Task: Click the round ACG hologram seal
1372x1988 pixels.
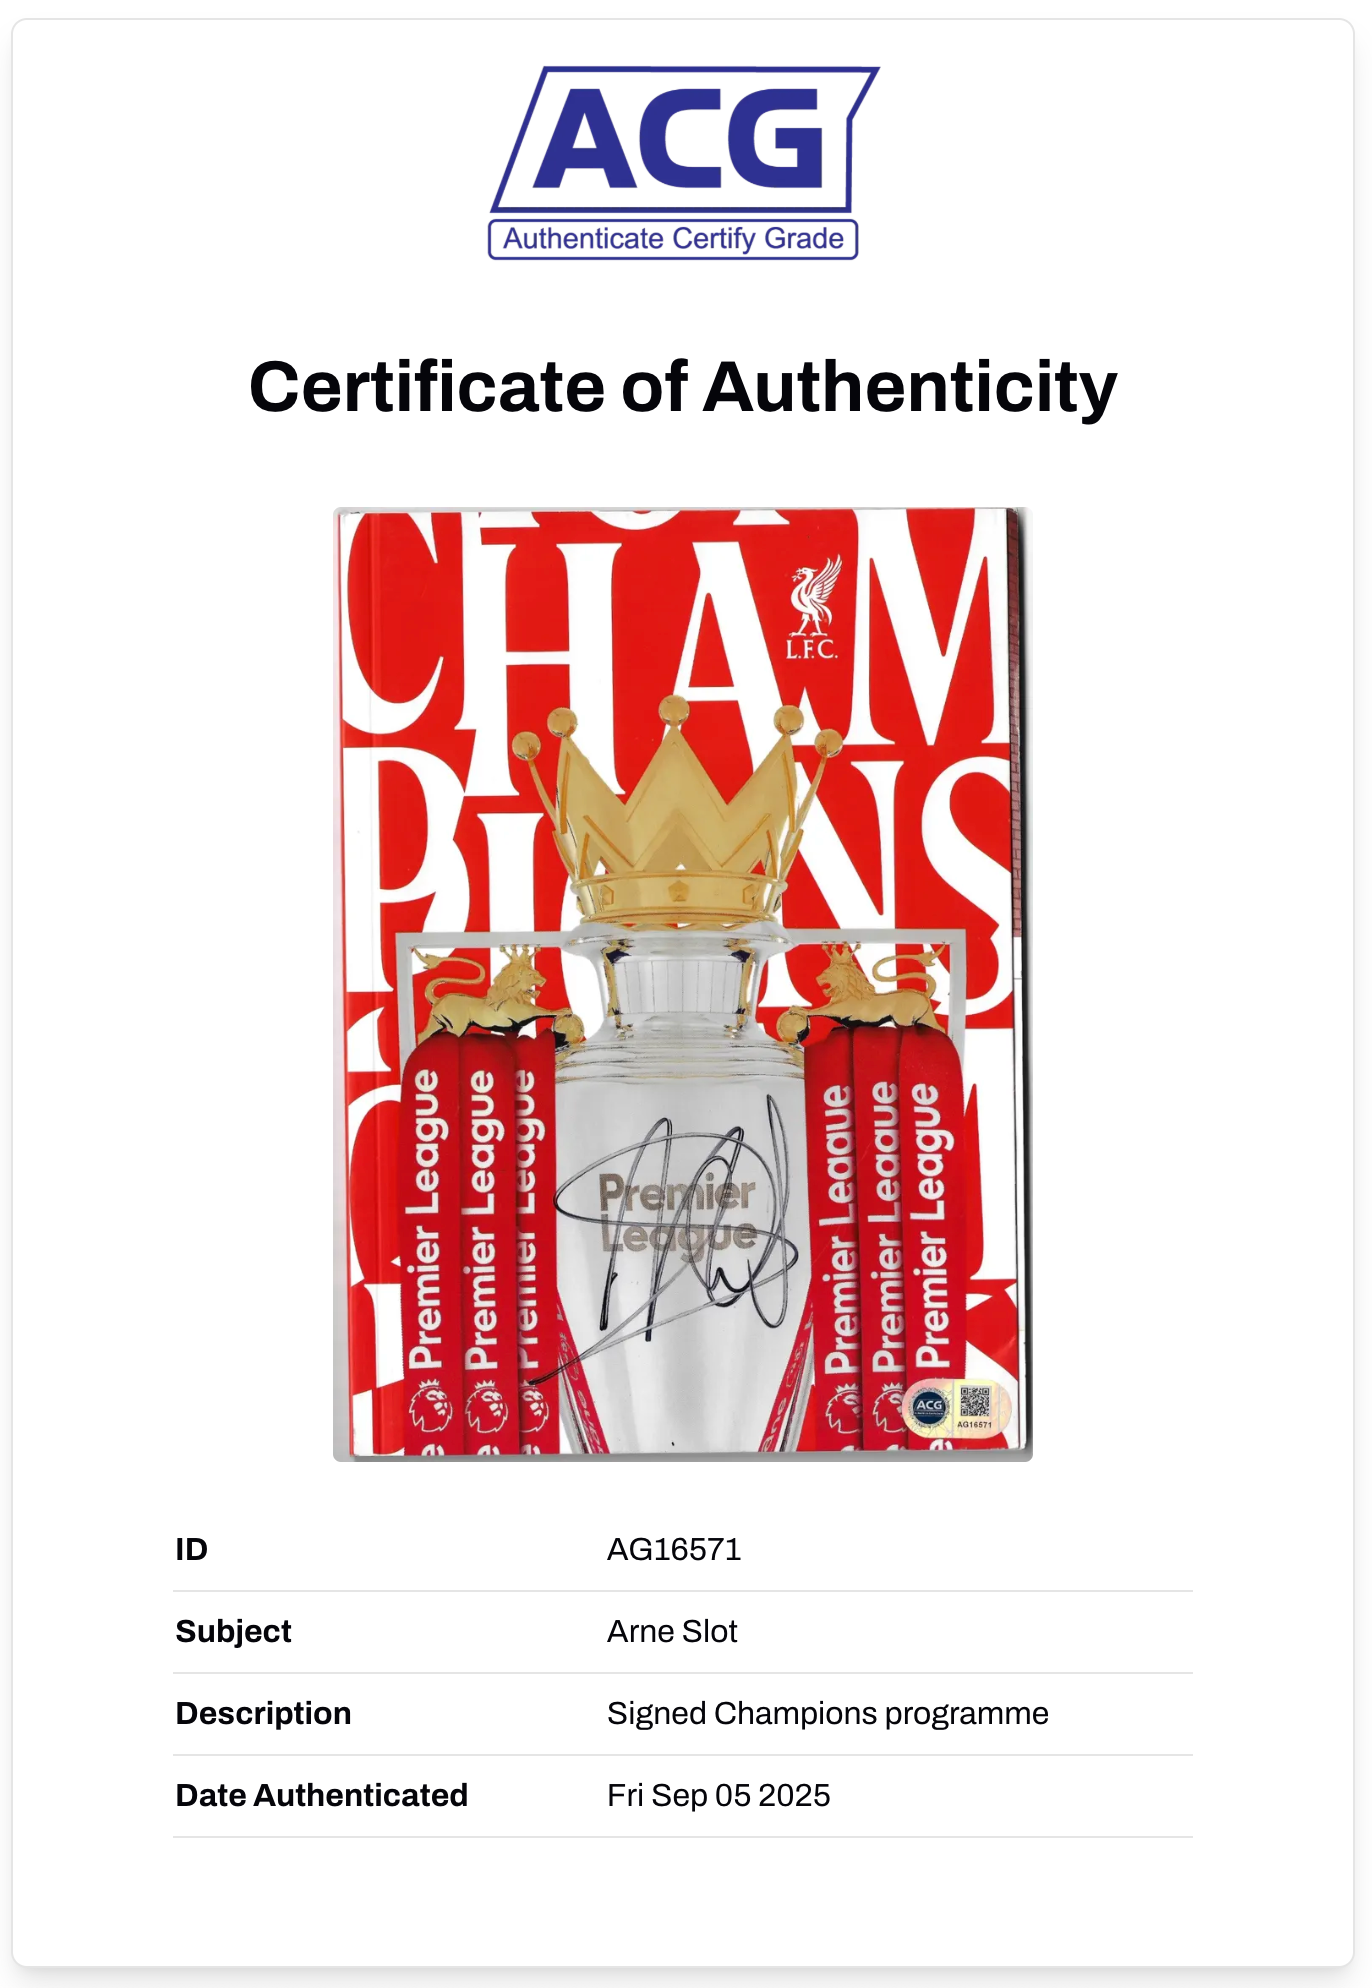Action: (x=929, y=1407)
